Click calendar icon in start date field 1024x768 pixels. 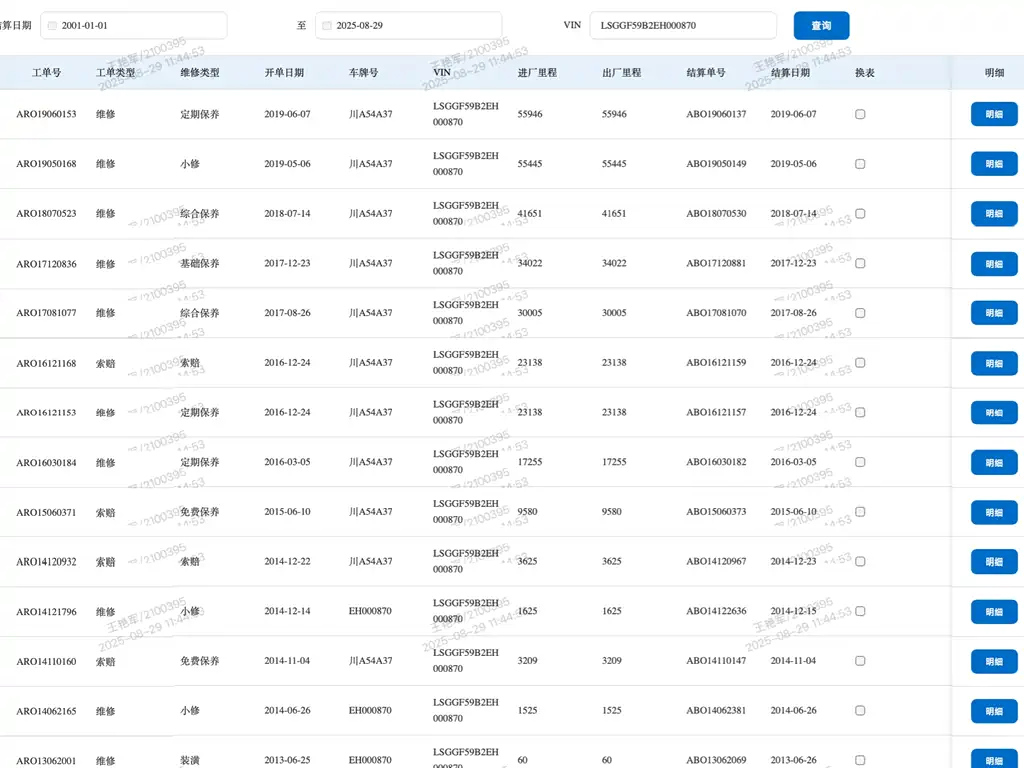click(x=52, y=26)
